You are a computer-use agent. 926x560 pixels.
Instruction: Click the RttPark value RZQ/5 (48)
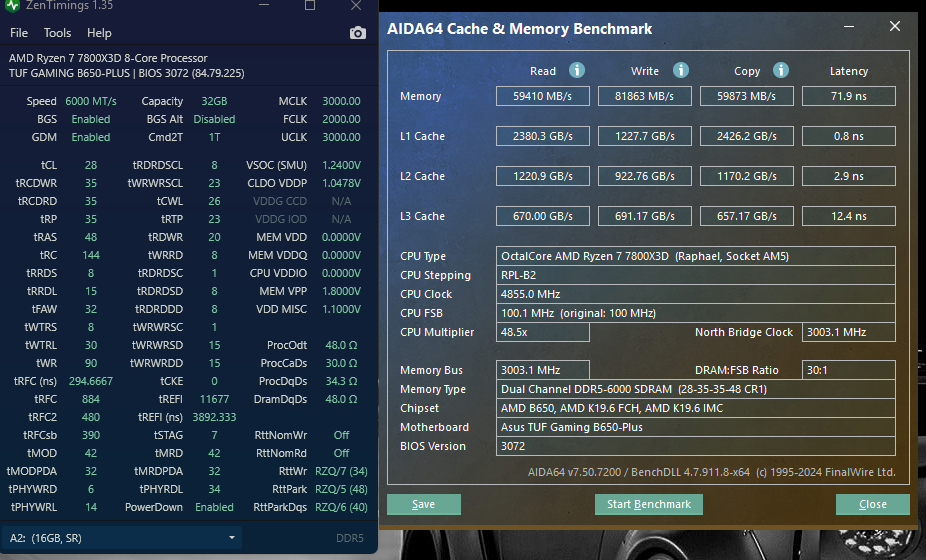341,489
